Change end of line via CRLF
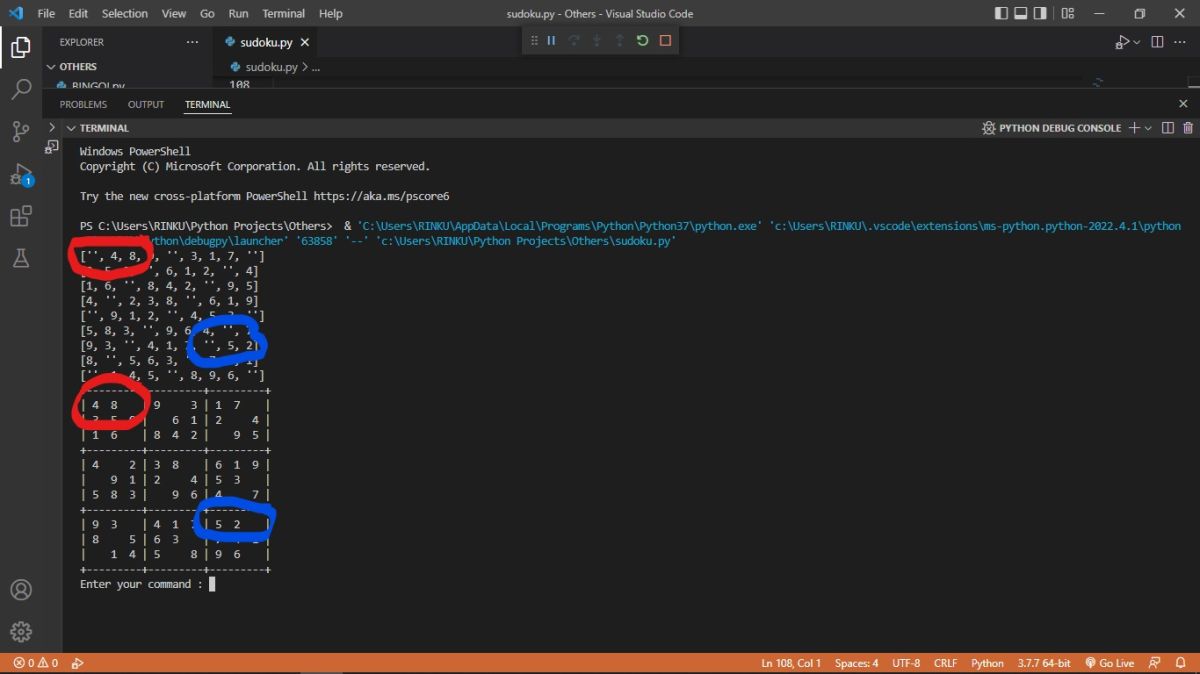The image size is (1200, 674). tap(946, 663)
